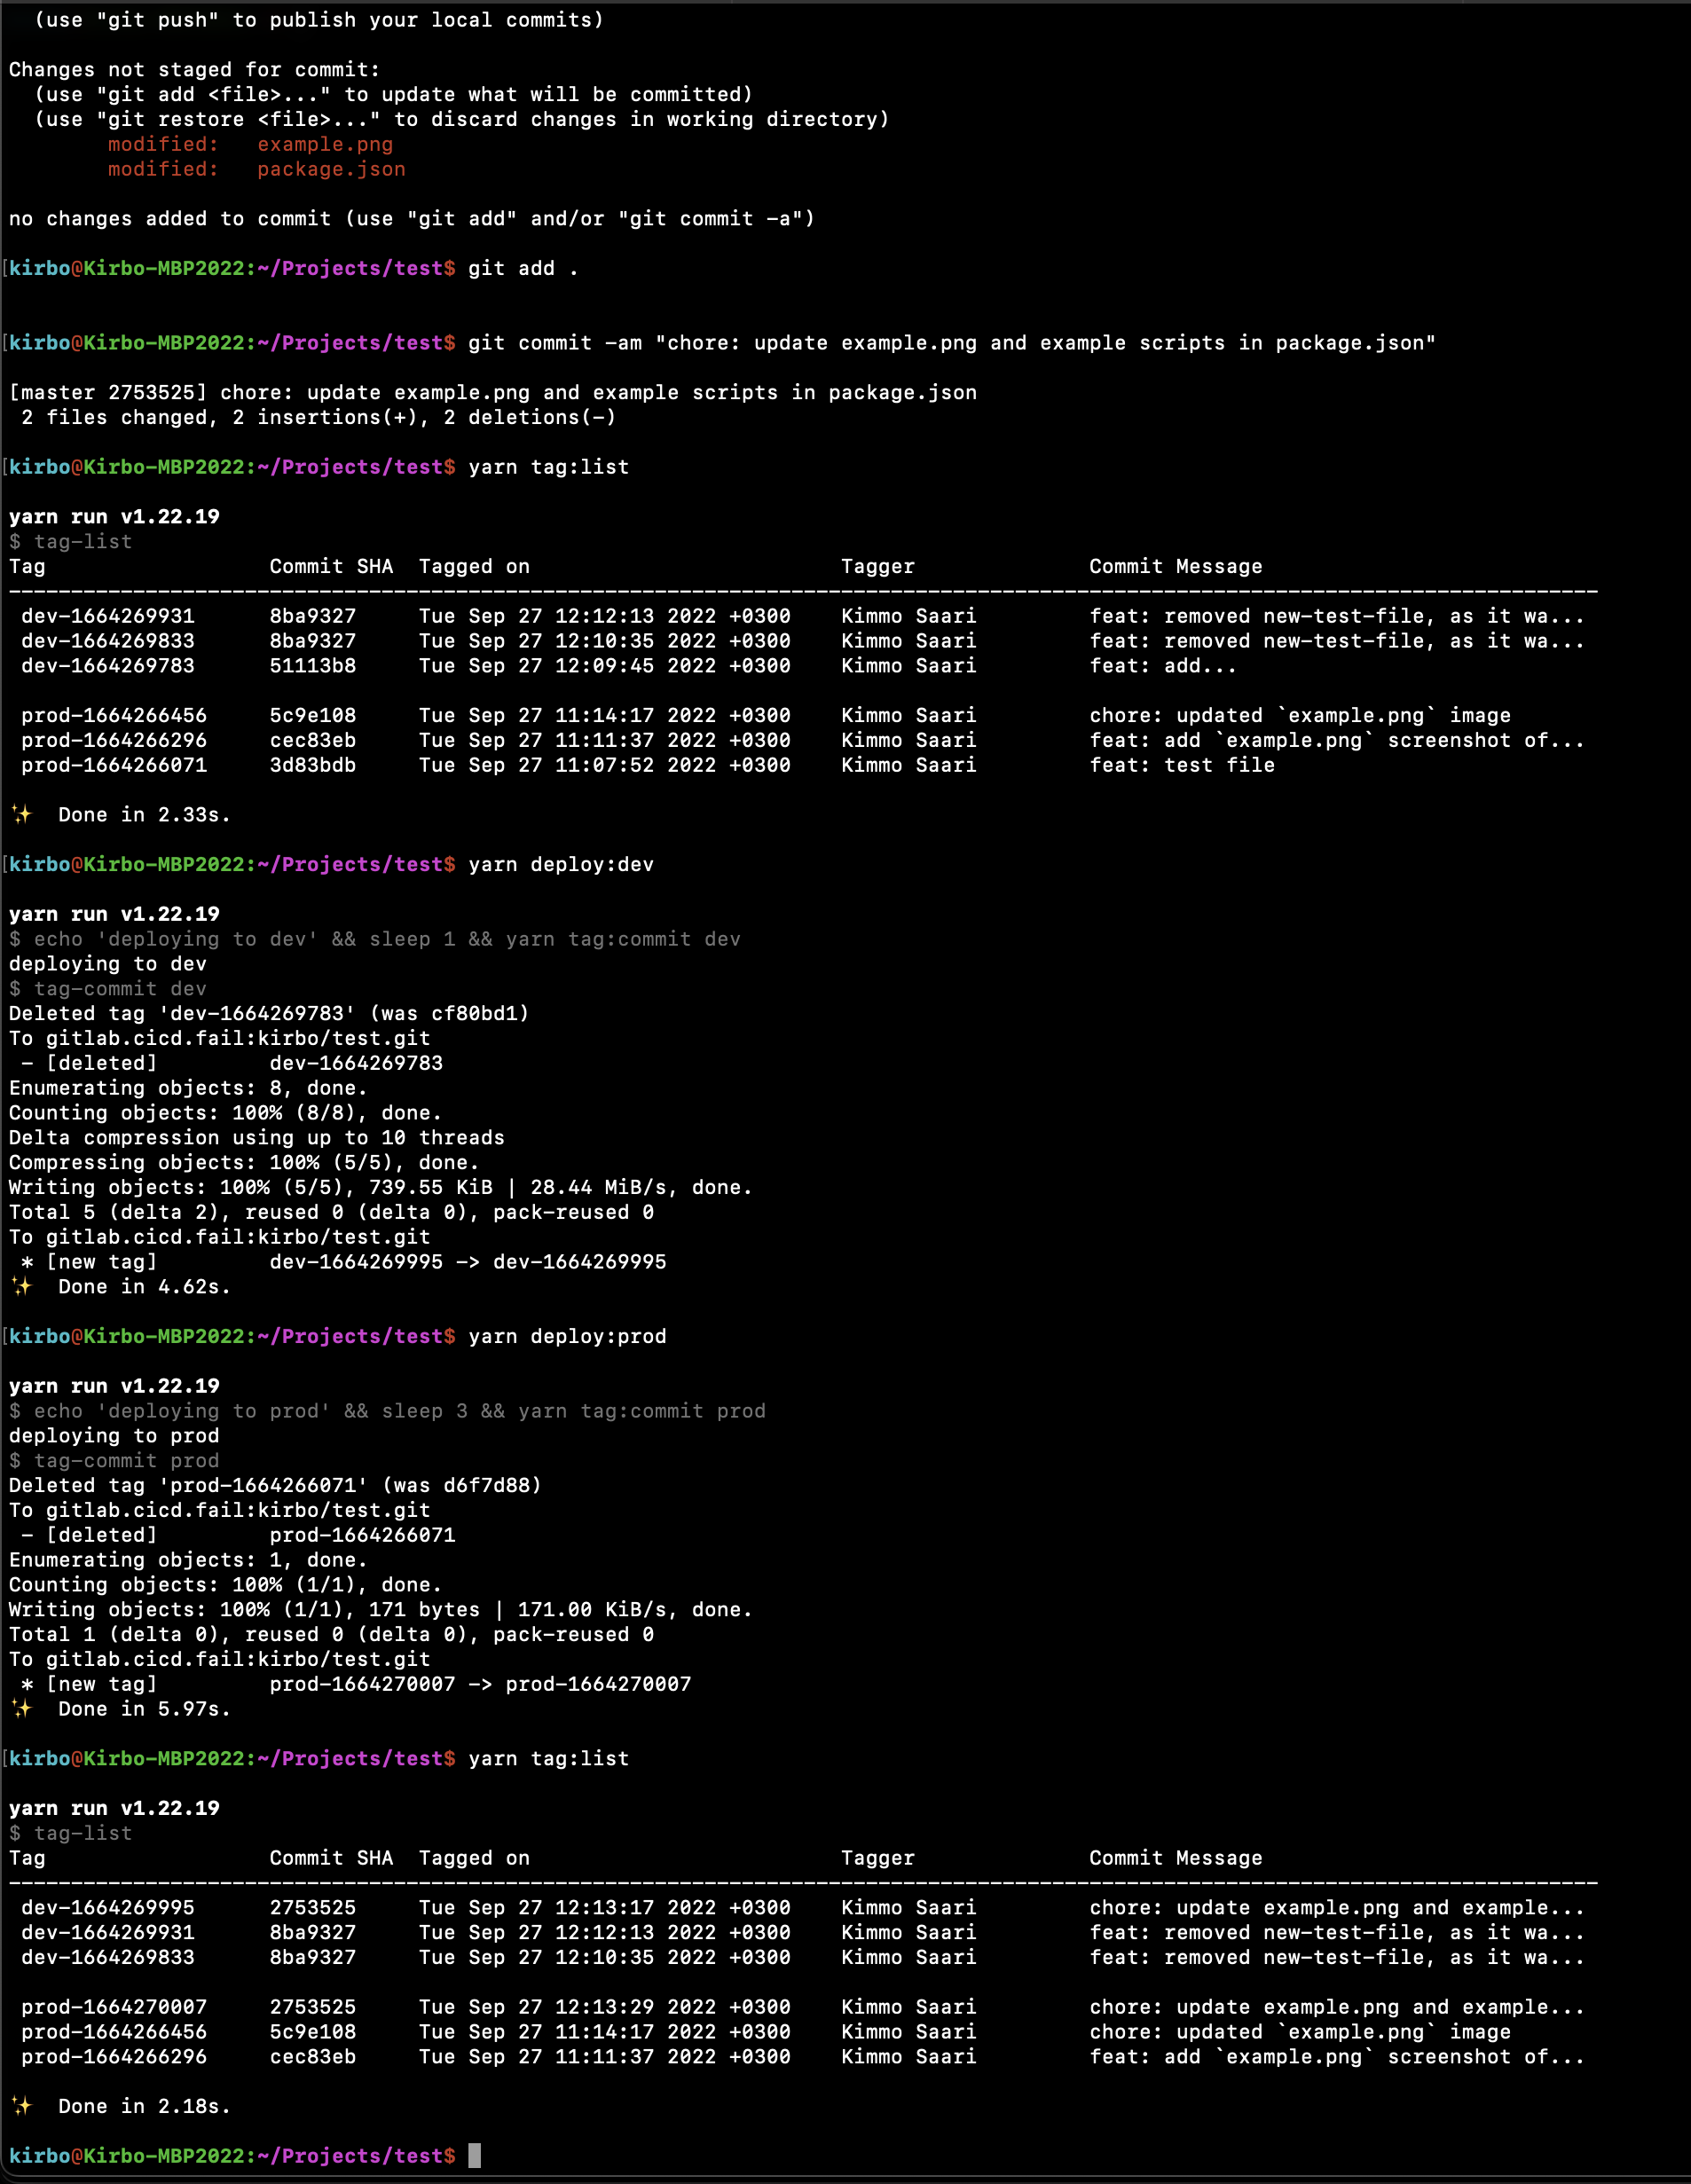Select SHA '51113b8' in first tag table

tap(313, 666)
